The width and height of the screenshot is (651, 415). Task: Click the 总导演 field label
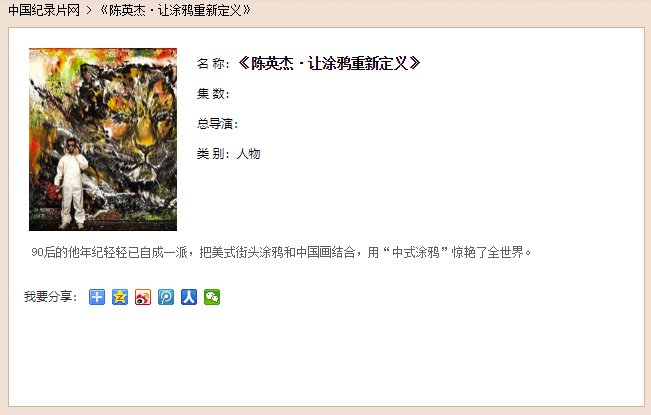(217, 124)
